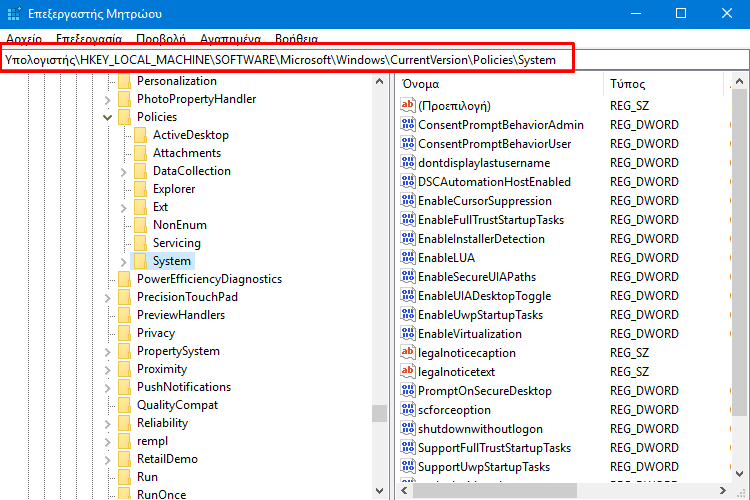Open the Επεξεργασία menu
The height and width of the screenshot is (500, 750).
(x=89, y=39)
